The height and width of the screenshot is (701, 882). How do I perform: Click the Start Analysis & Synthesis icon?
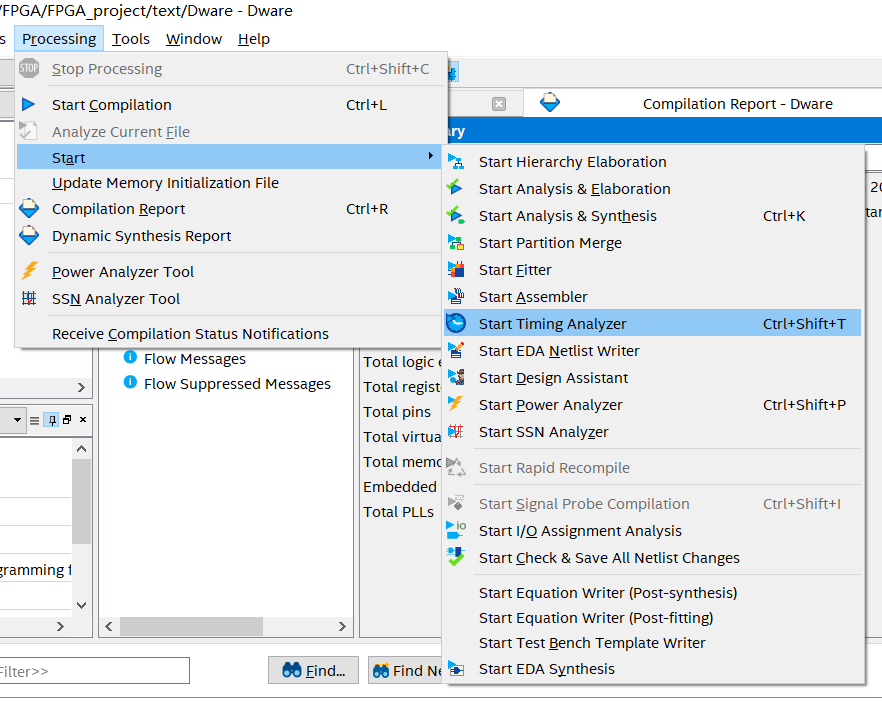[x=456, y=215]
